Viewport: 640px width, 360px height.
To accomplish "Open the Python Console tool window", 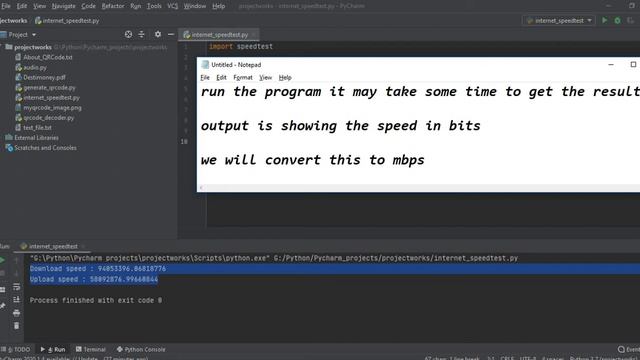I will 141,349.
